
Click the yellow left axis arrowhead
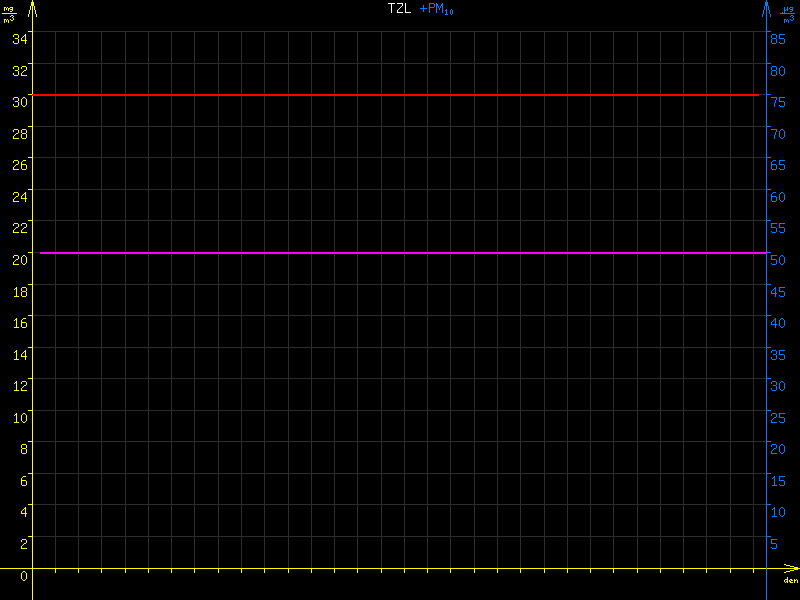click(x=33, y=8)
